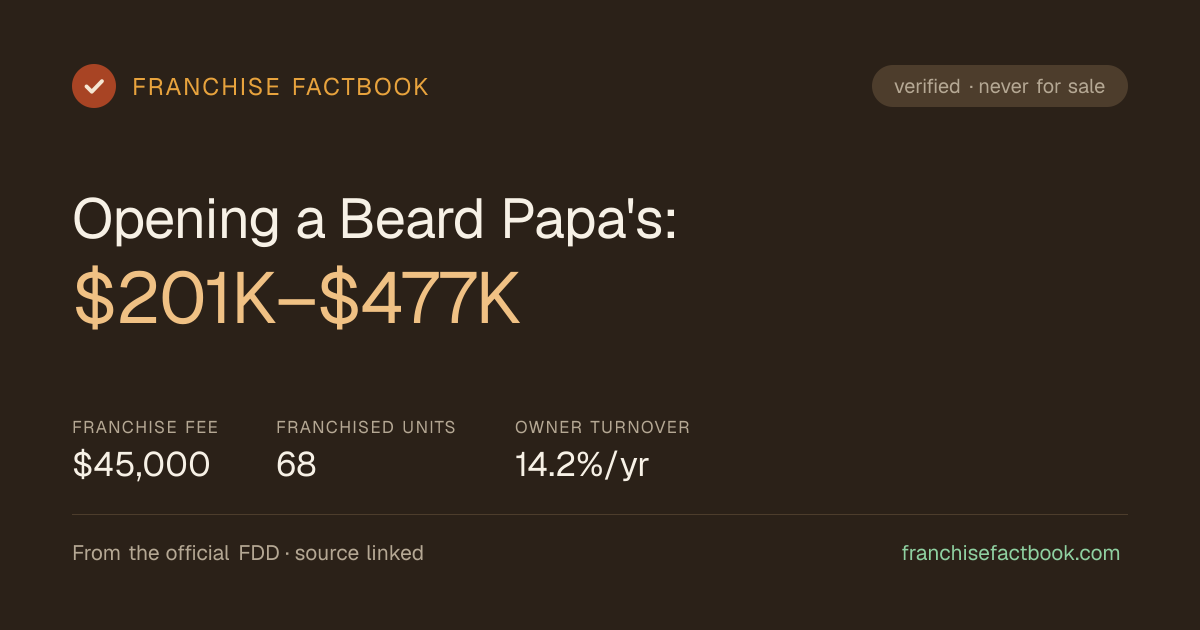
Task: Select the $201K–$477K investment range
Action: [x=297, y=299]
